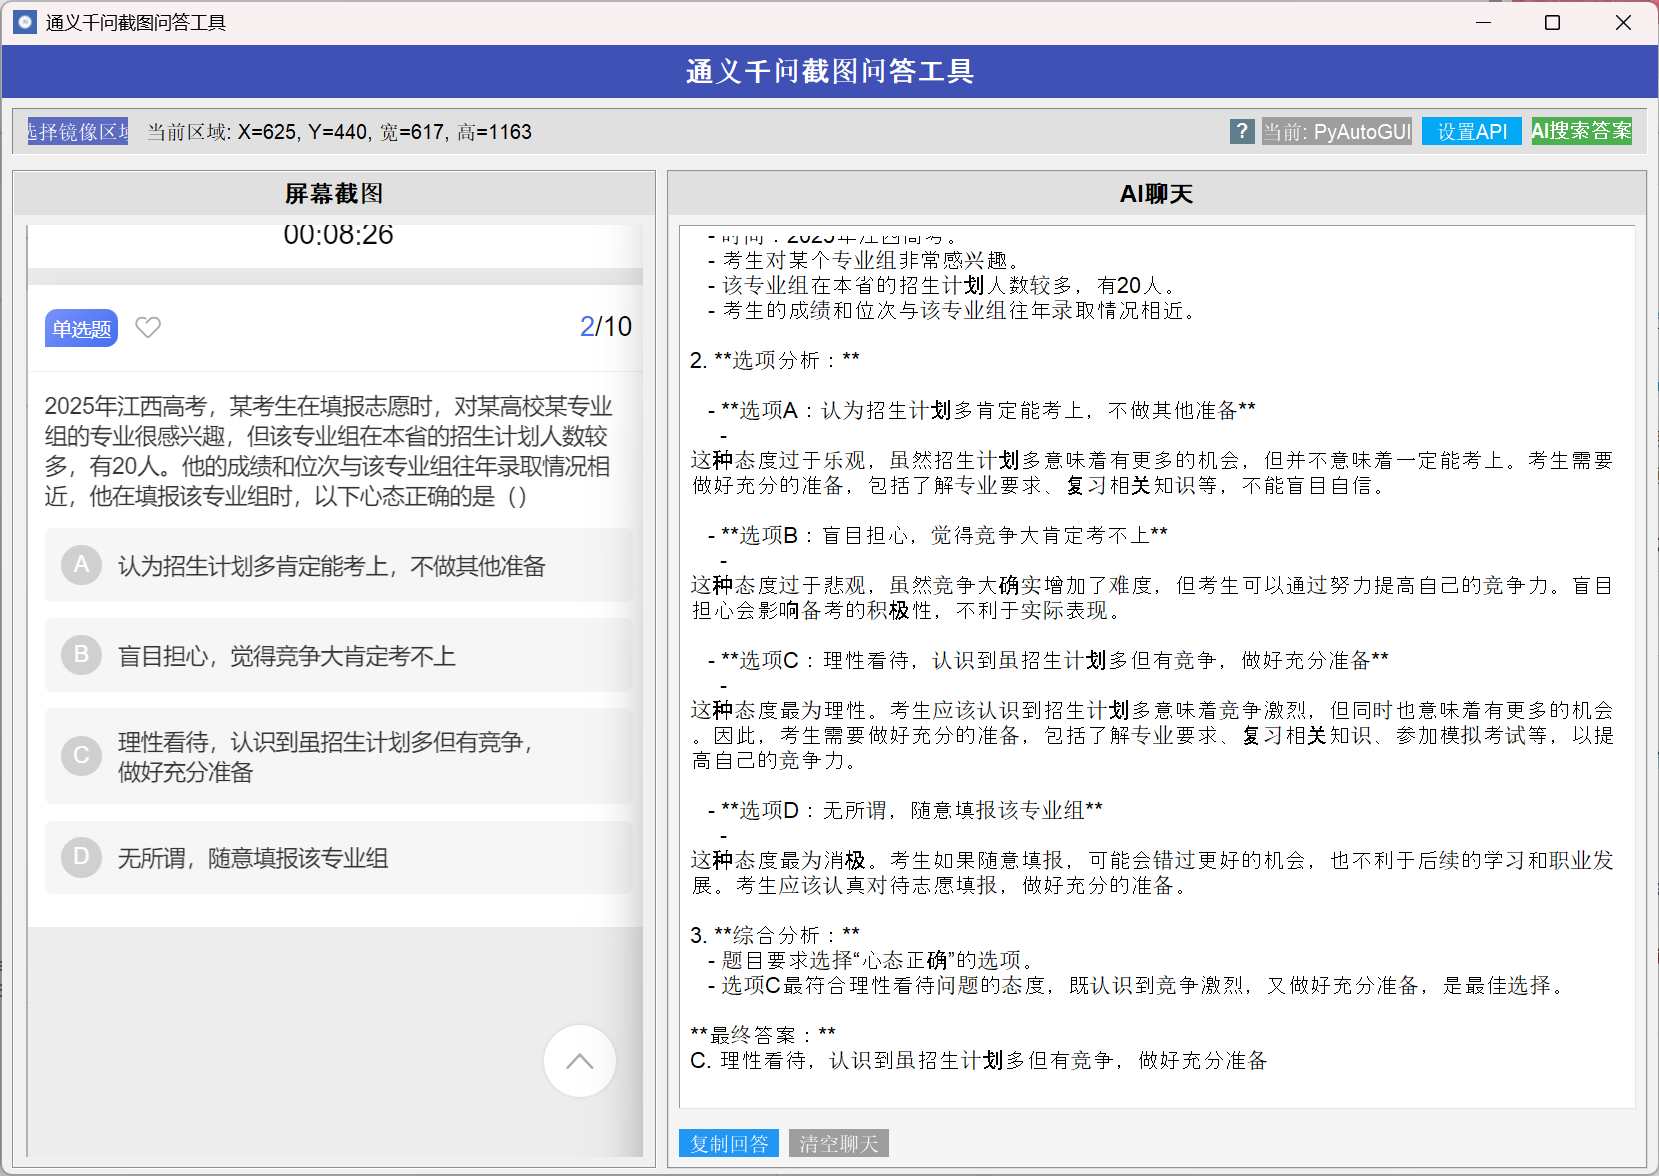
Task: Click the final answer line in chat
Action: (978, 1060)
